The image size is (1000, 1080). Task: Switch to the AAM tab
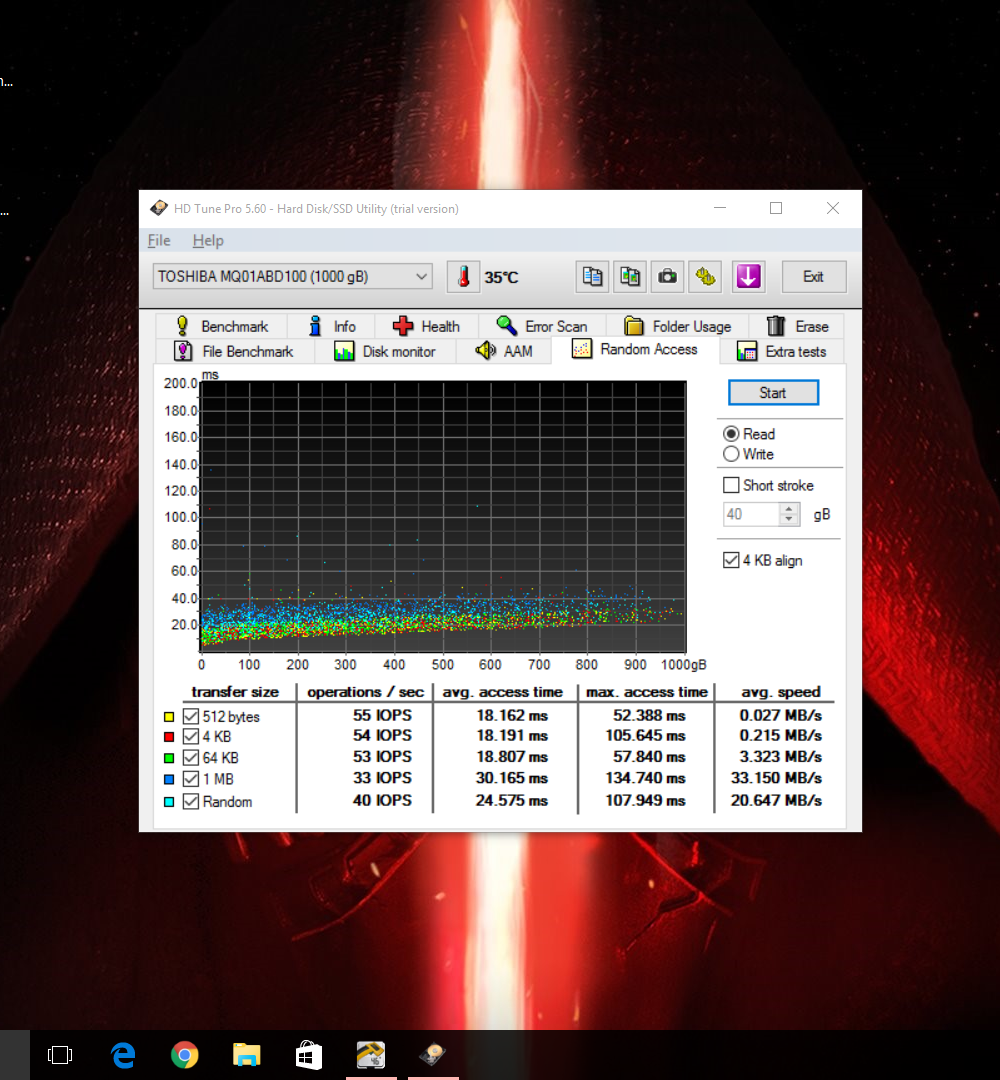(504, 351)
